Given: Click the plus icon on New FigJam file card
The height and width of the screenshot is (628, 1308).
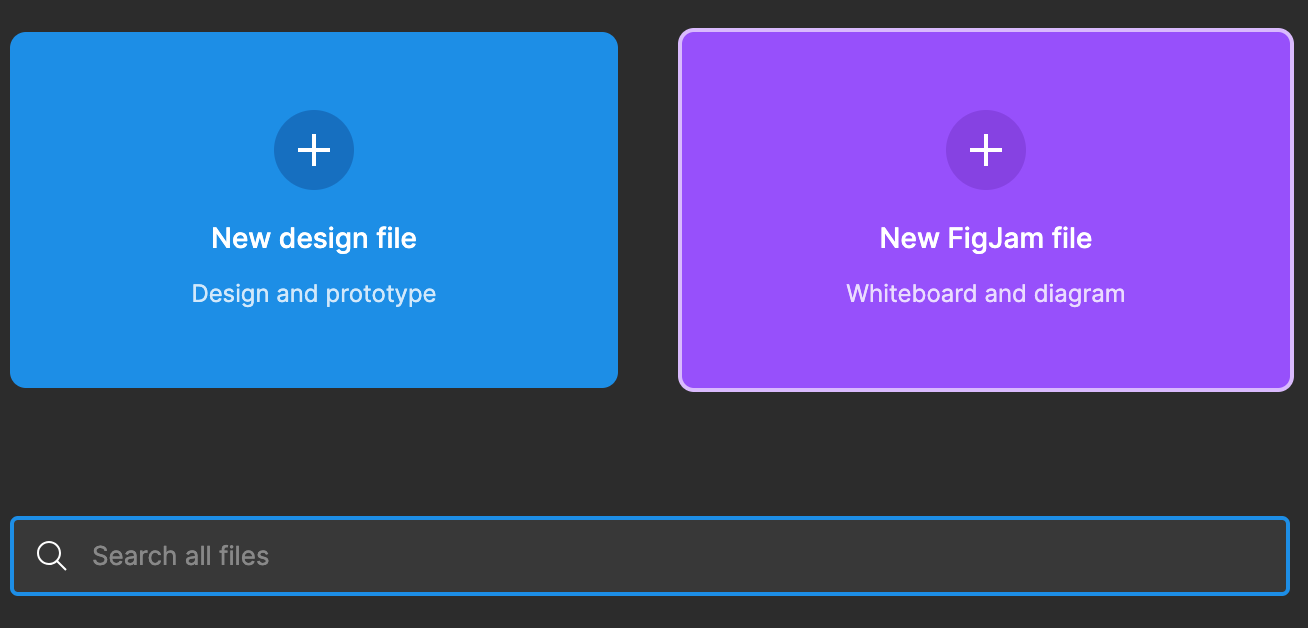Looking at the screenshot, I should coord(986,150).
